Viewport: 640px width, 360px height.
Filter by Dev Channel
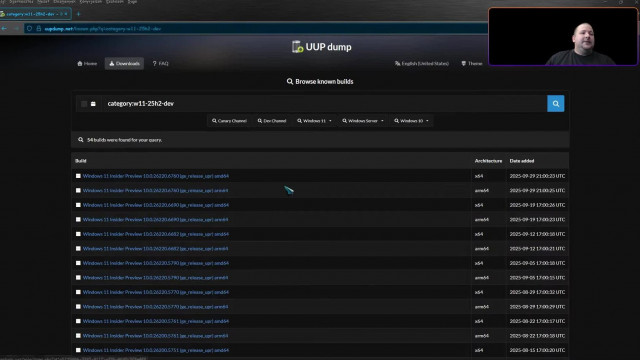tap(272, 121)
